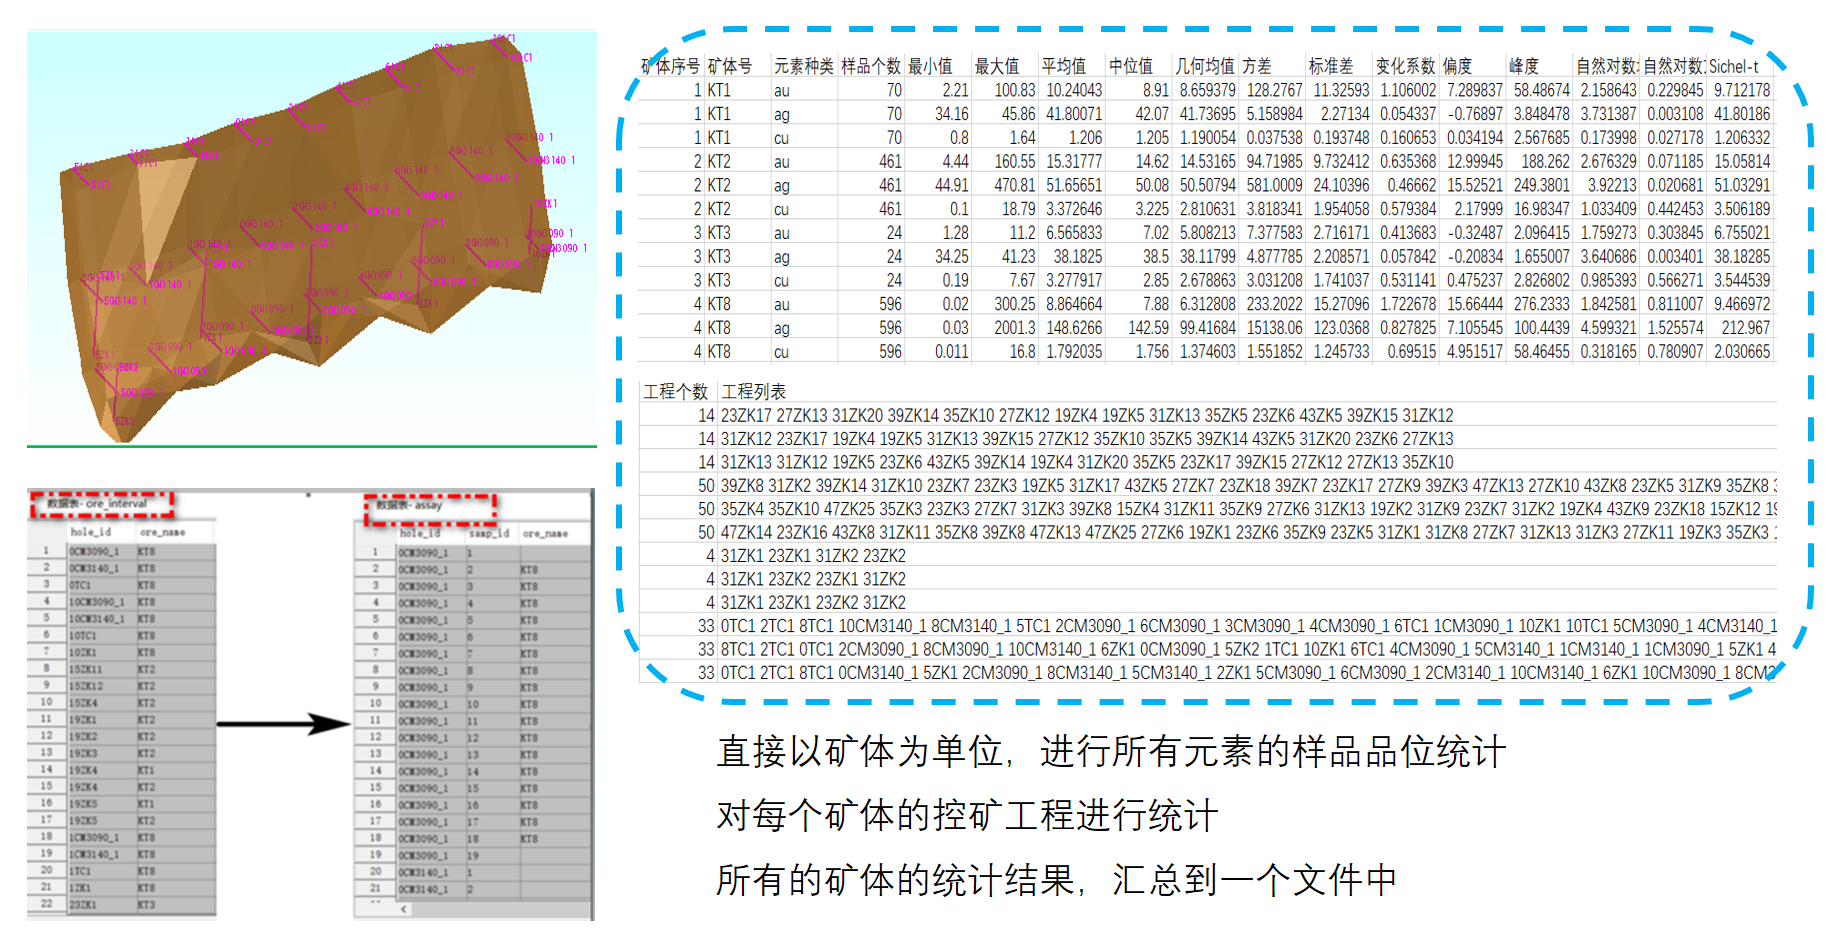
Task: Select the ore_interval data table title tab
Action: 102,504
